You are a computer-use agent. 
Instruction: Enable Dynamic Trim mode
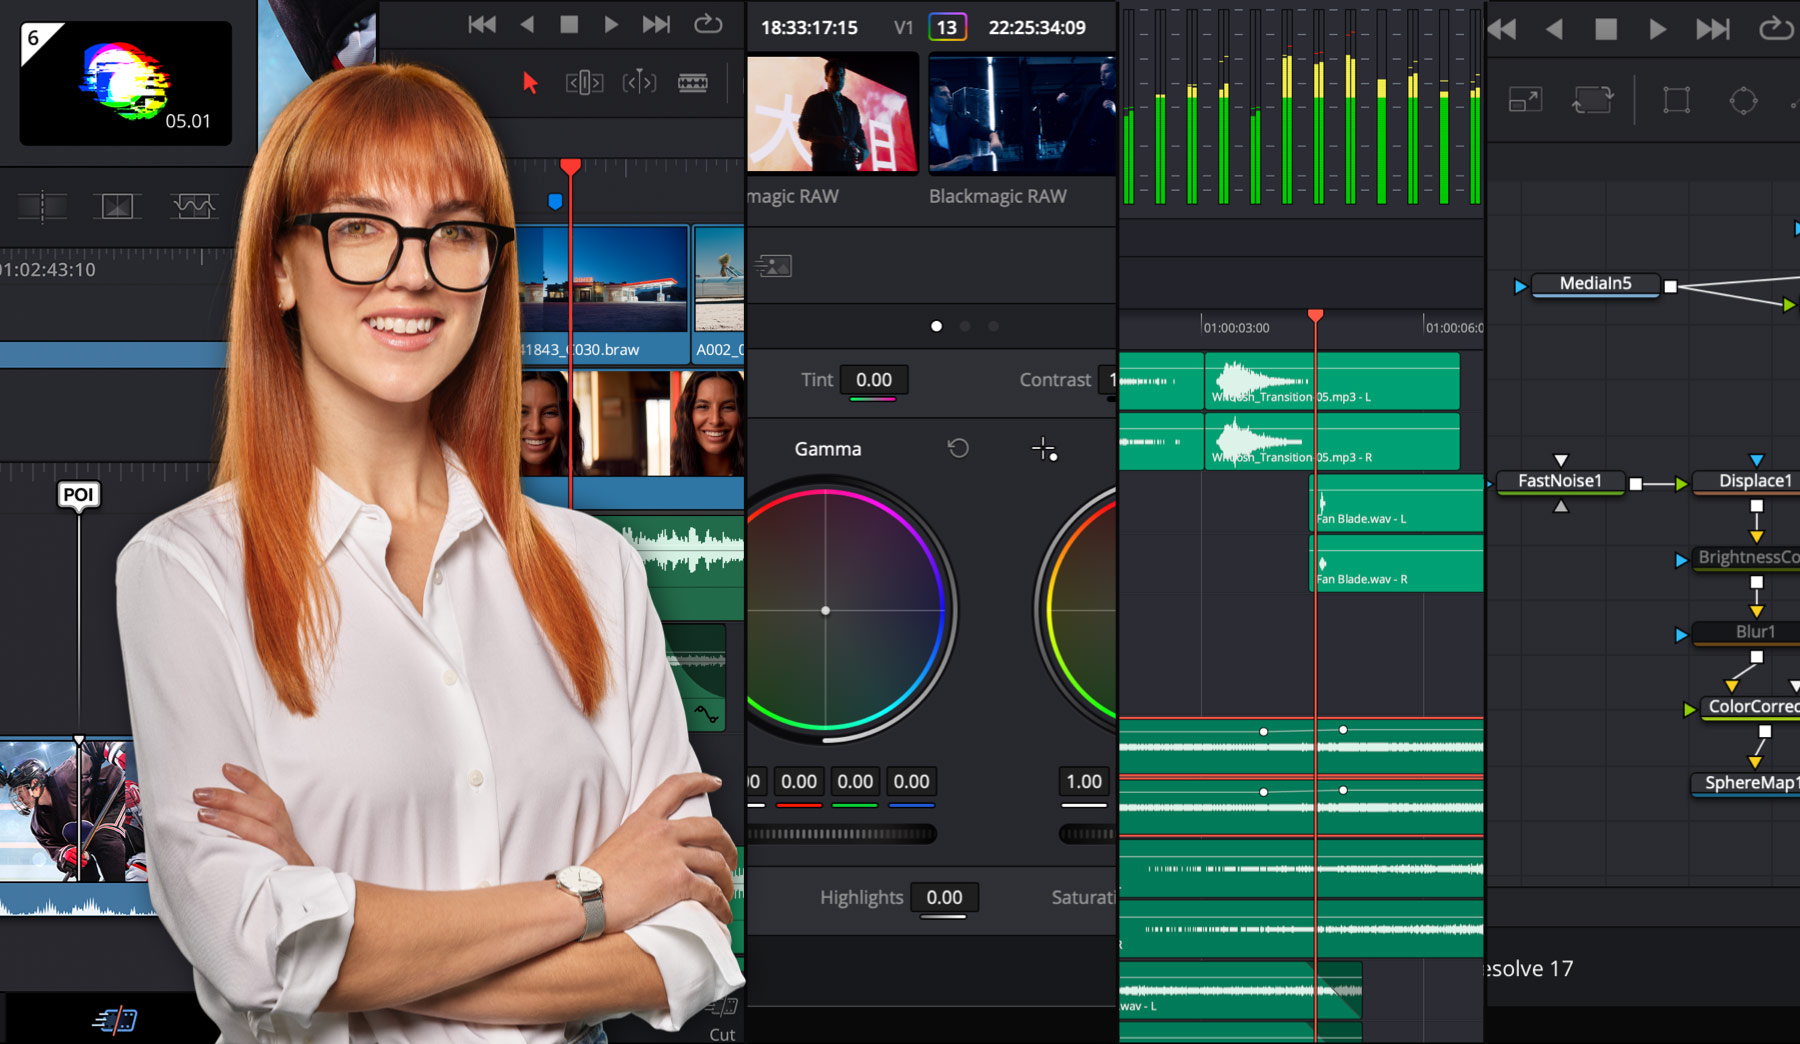[640, 83]
